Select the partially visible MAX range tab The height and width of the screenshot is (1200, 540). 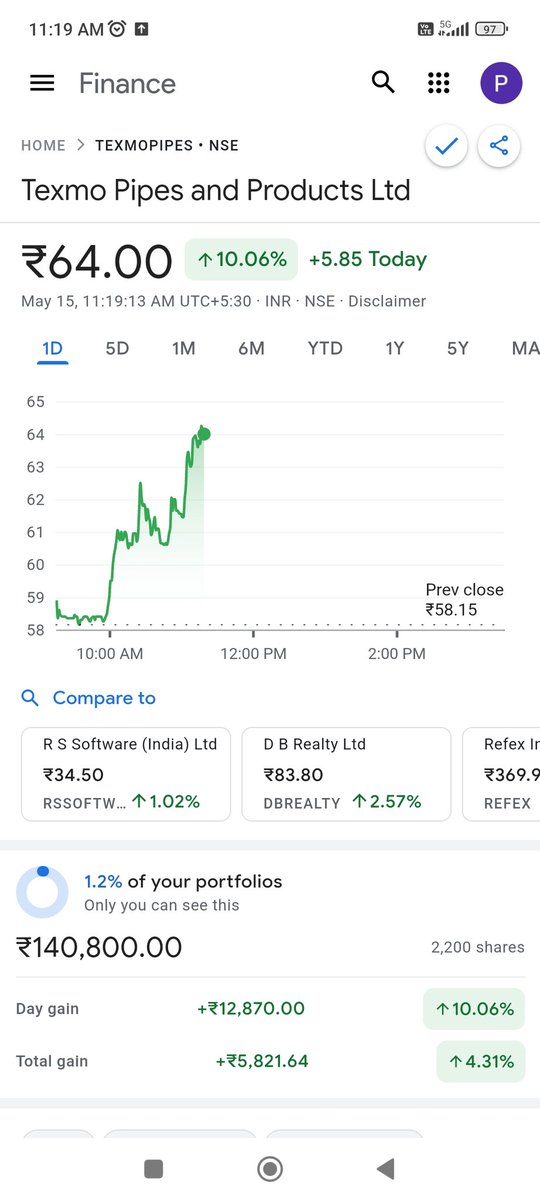[x=525, y=348]
